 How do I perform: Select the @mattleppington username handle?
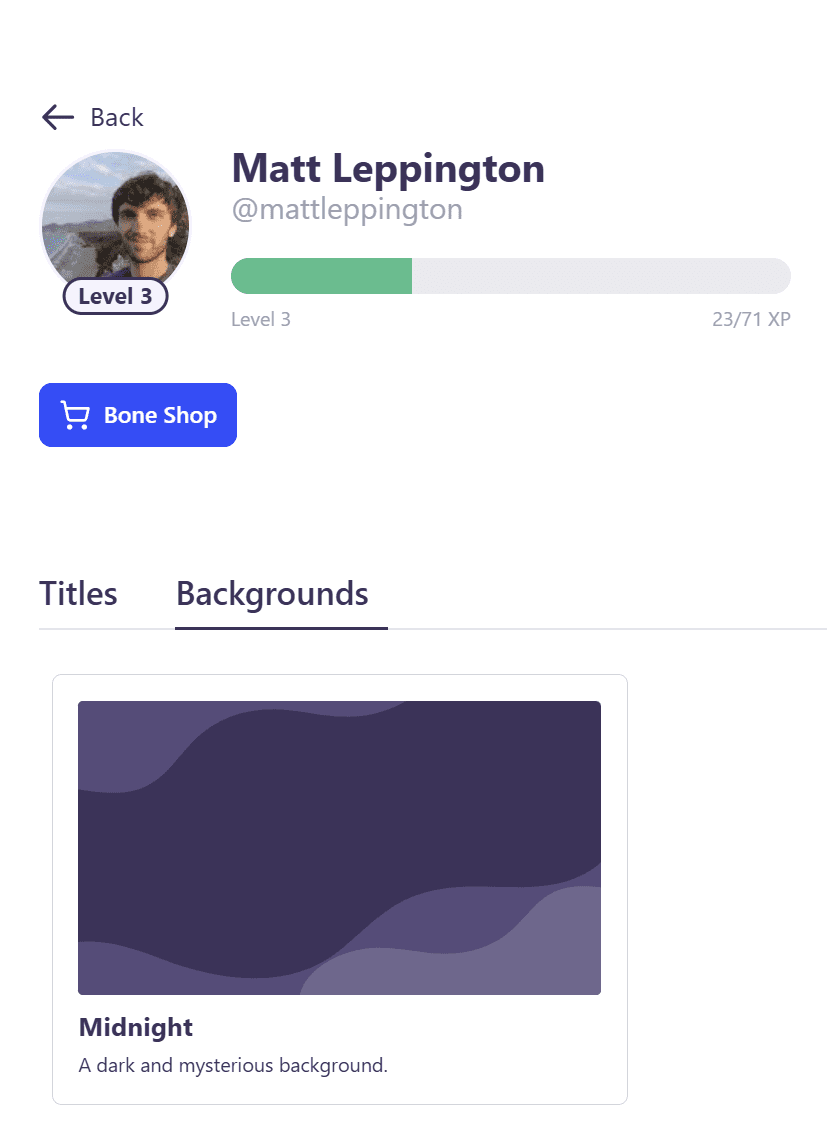347,210
